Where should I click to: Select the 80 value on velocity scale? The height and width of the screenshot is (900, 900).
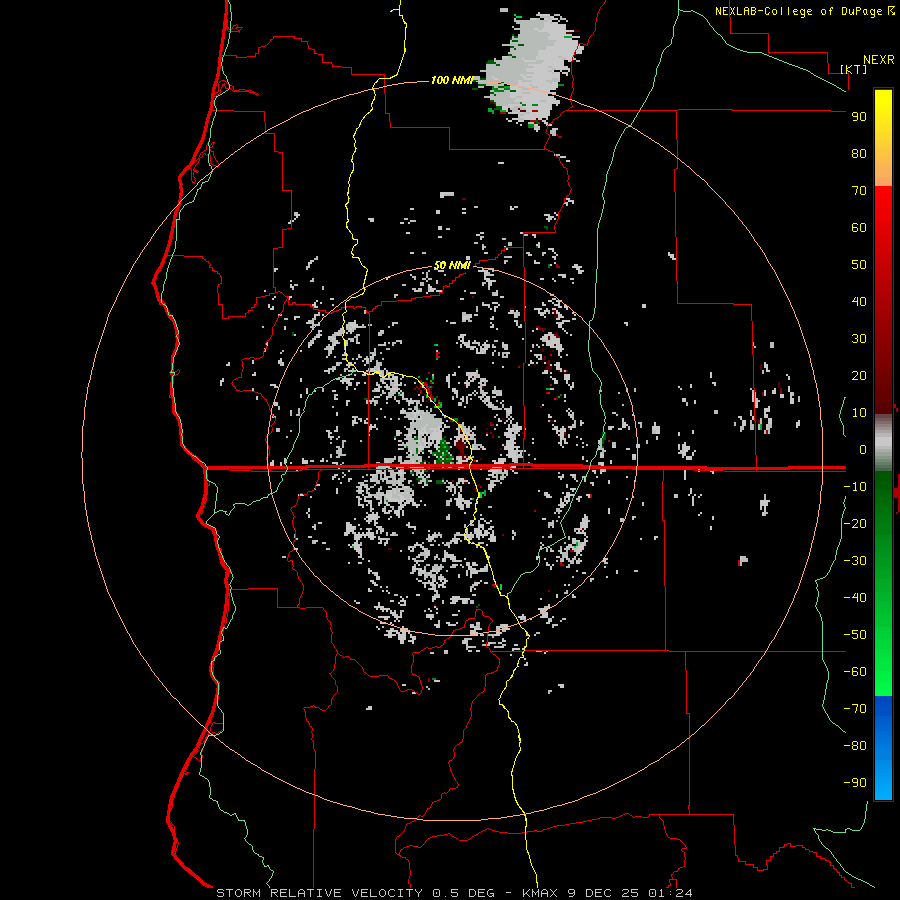tap(859, 153)
